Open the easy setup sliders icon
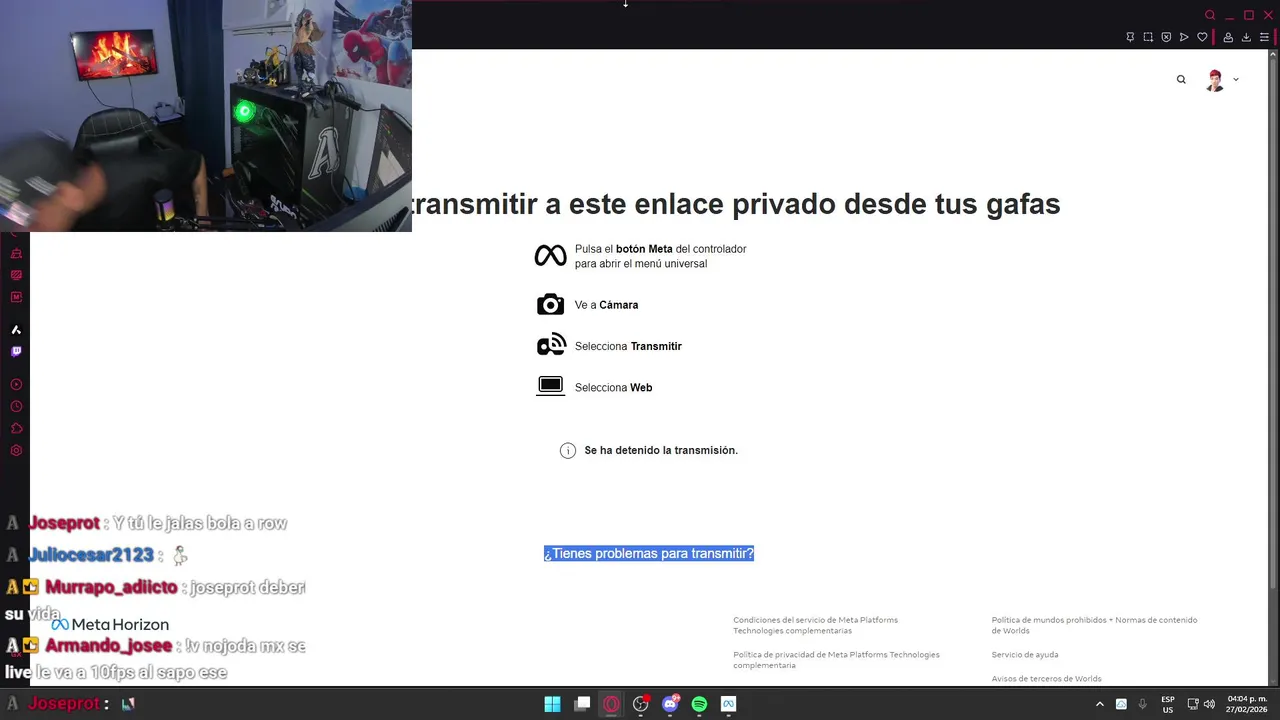The width and height of the screenshot is (1280, 720). tap(1264, 37)
